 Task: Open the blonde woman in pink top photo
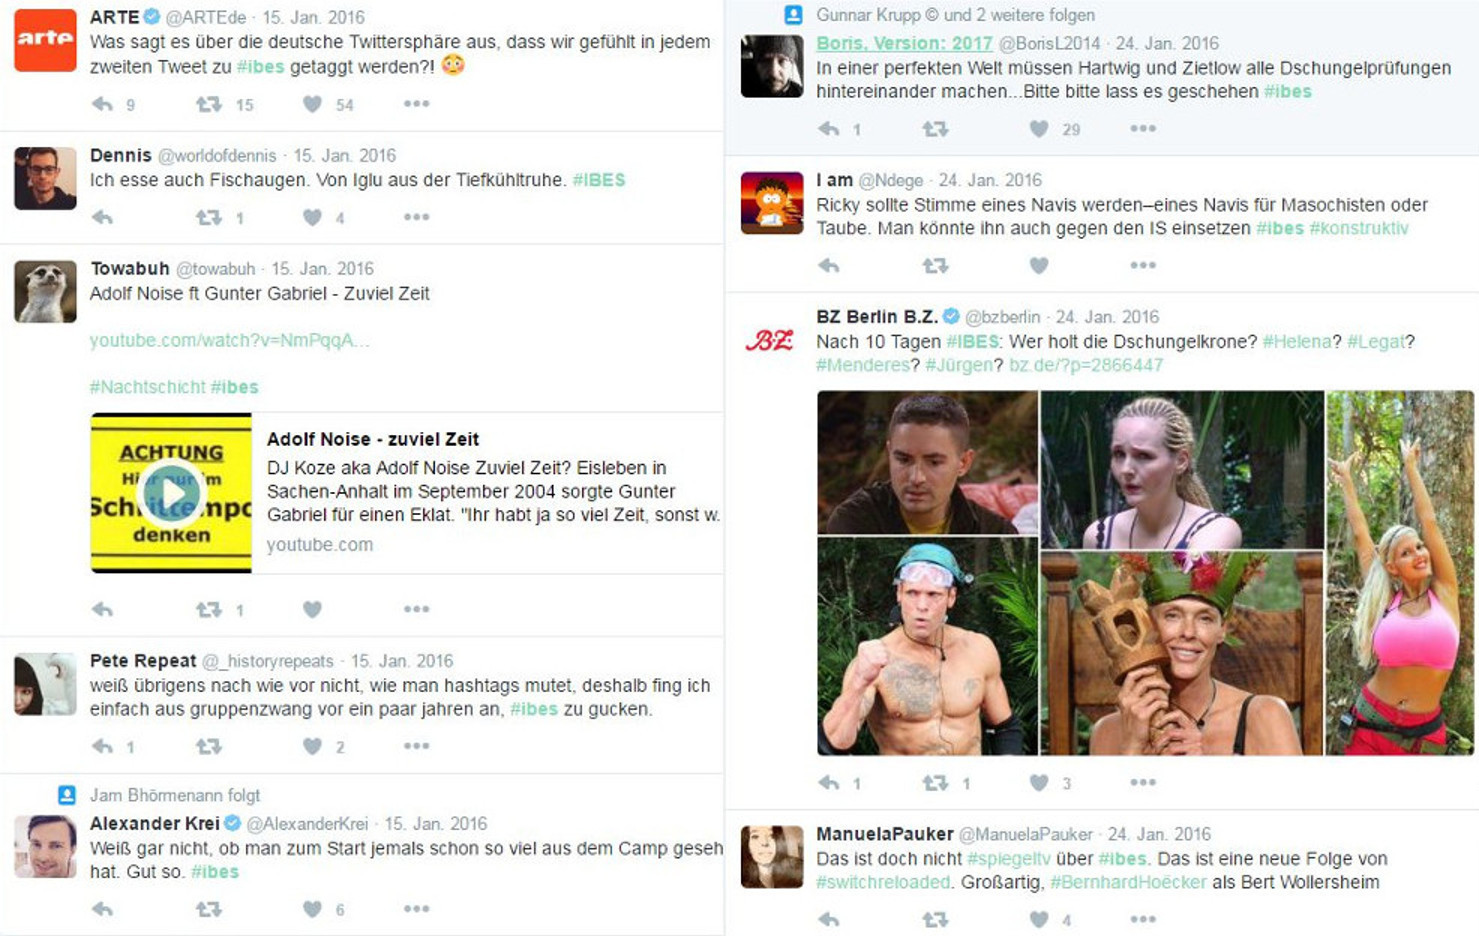[x=1399, y=572]
